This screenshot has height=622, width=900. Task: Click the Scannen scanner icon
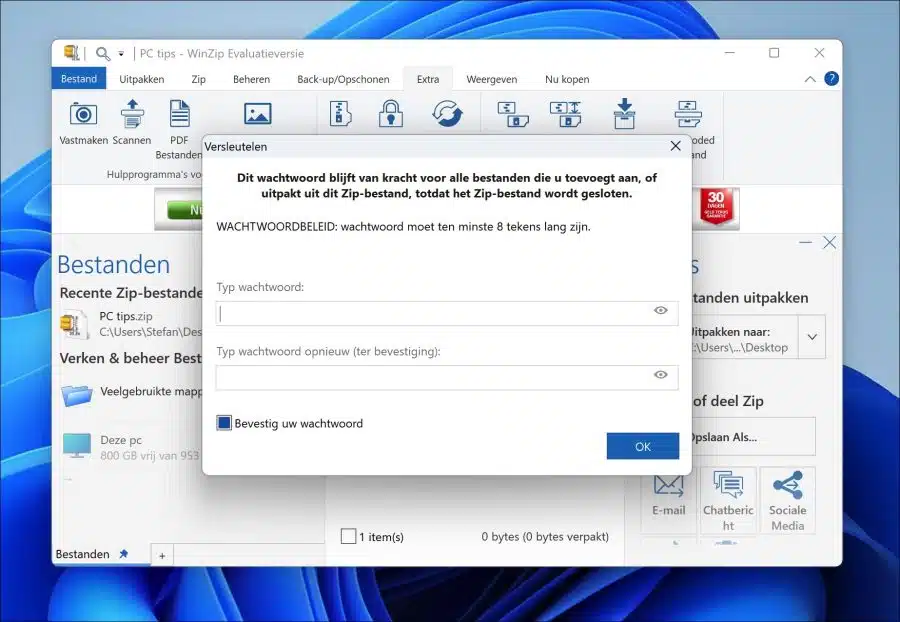pos(132,114)
